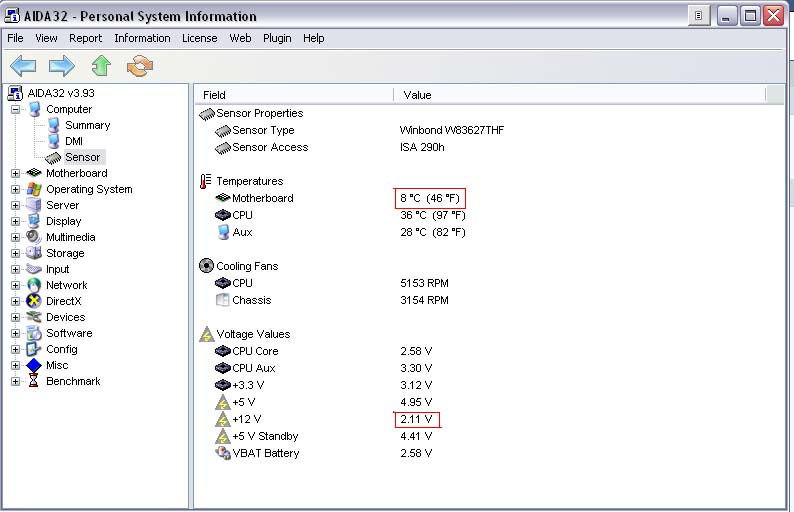The width and height of the screenshot is (794, 512).
Task: Expand the Server tree node
Action: pyautogui.click(x=16, y=206)
